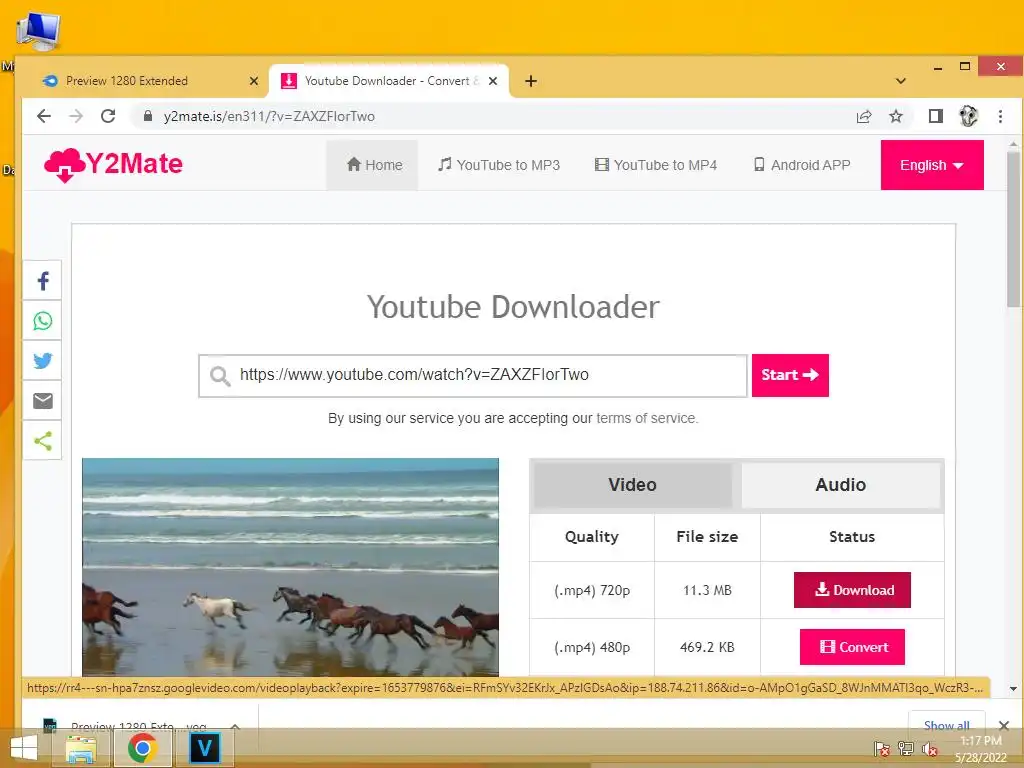The image size is (1024, 768).
Task: Click the '11.3 MB' file size cell
Action: coord(707,590)
